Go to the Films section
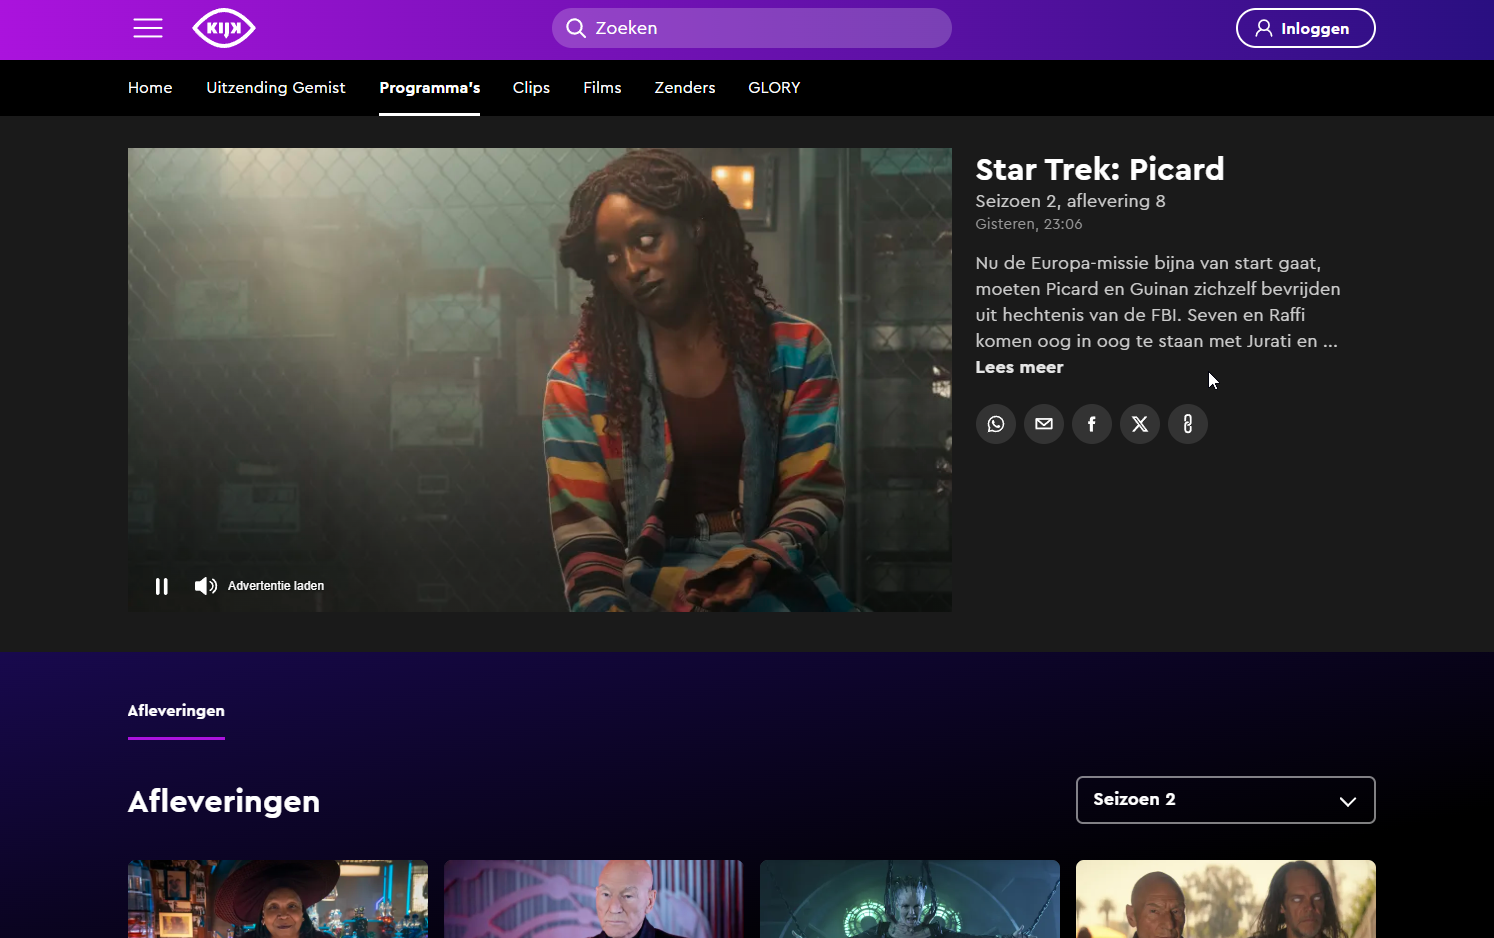This screenshot has height=938, width=1494. tap(602, 88)
